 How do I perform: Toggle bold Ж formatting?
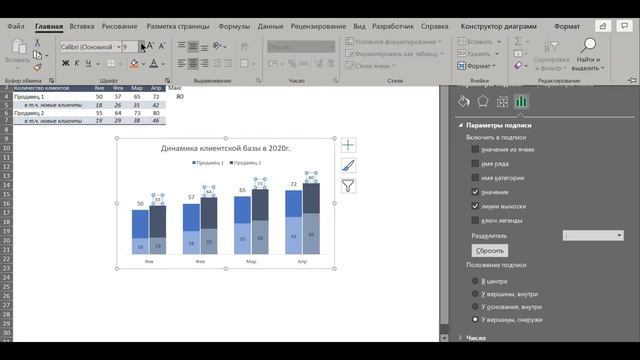click(65, 63)
